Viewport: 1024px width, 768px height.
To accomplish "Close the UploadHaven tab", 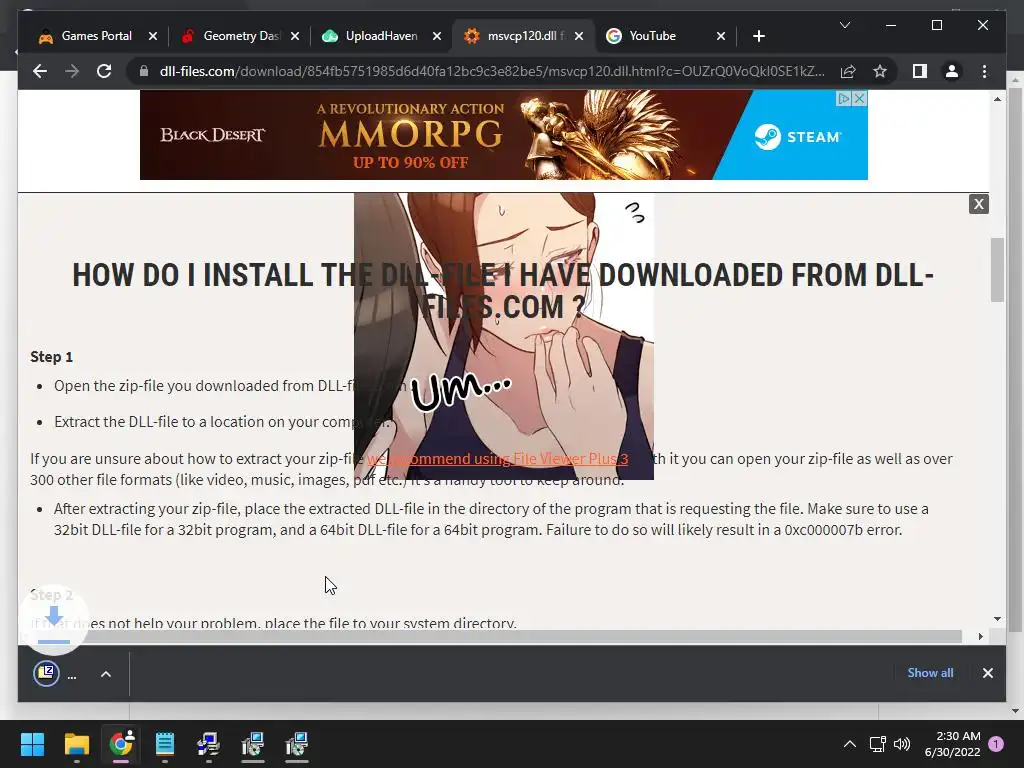I will (437, 36).
